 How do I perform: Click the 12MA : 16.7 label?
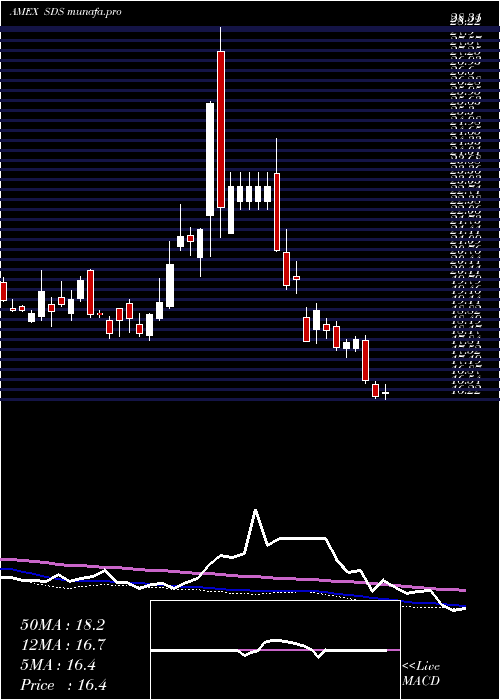(x=62, y=645)
